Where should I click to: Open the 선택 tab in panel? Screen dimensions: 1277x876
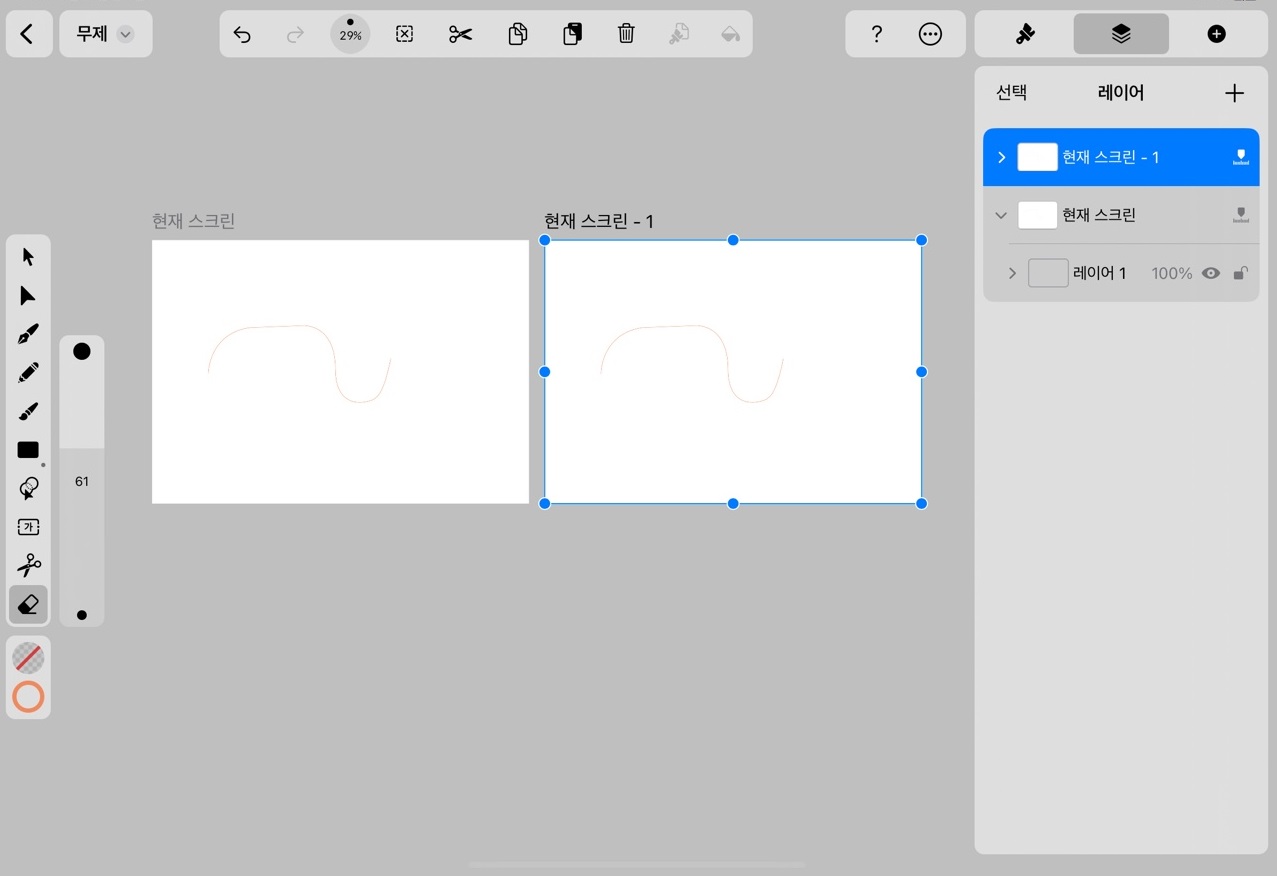(1011, 93)
